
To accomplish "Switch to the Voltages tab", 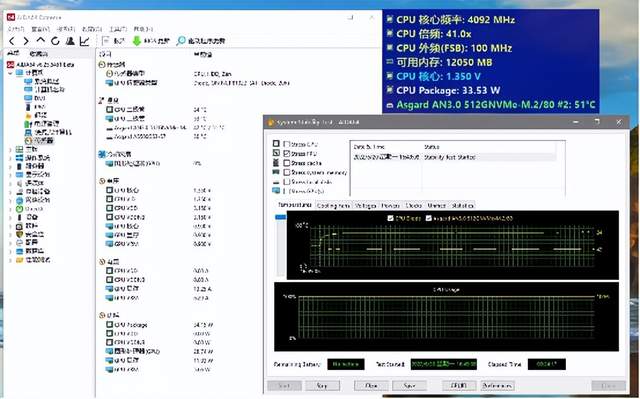I will 365,206.
